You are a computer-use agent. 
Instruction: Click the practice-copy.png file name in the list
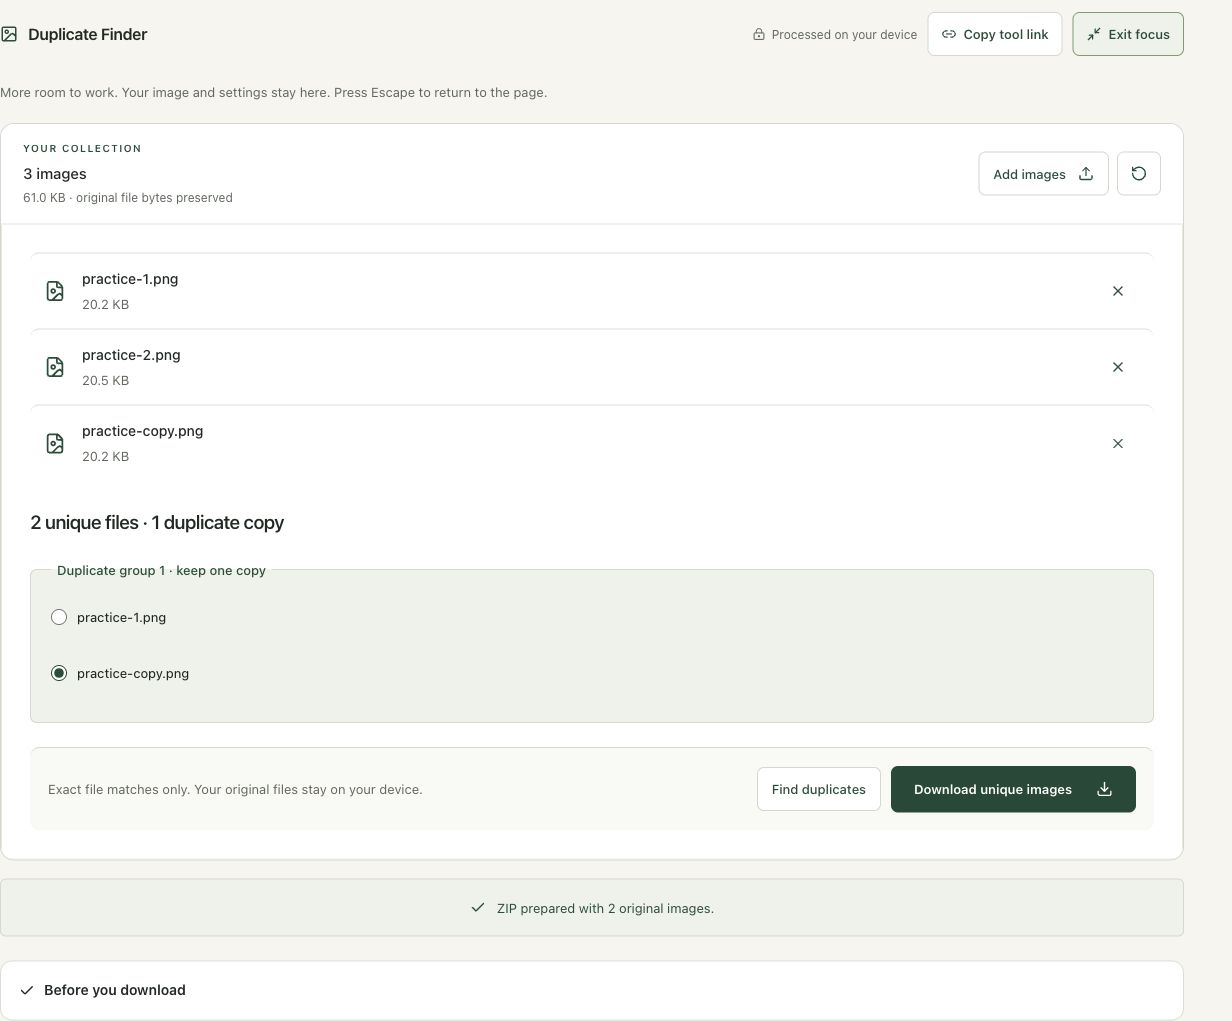coord(142,431)
